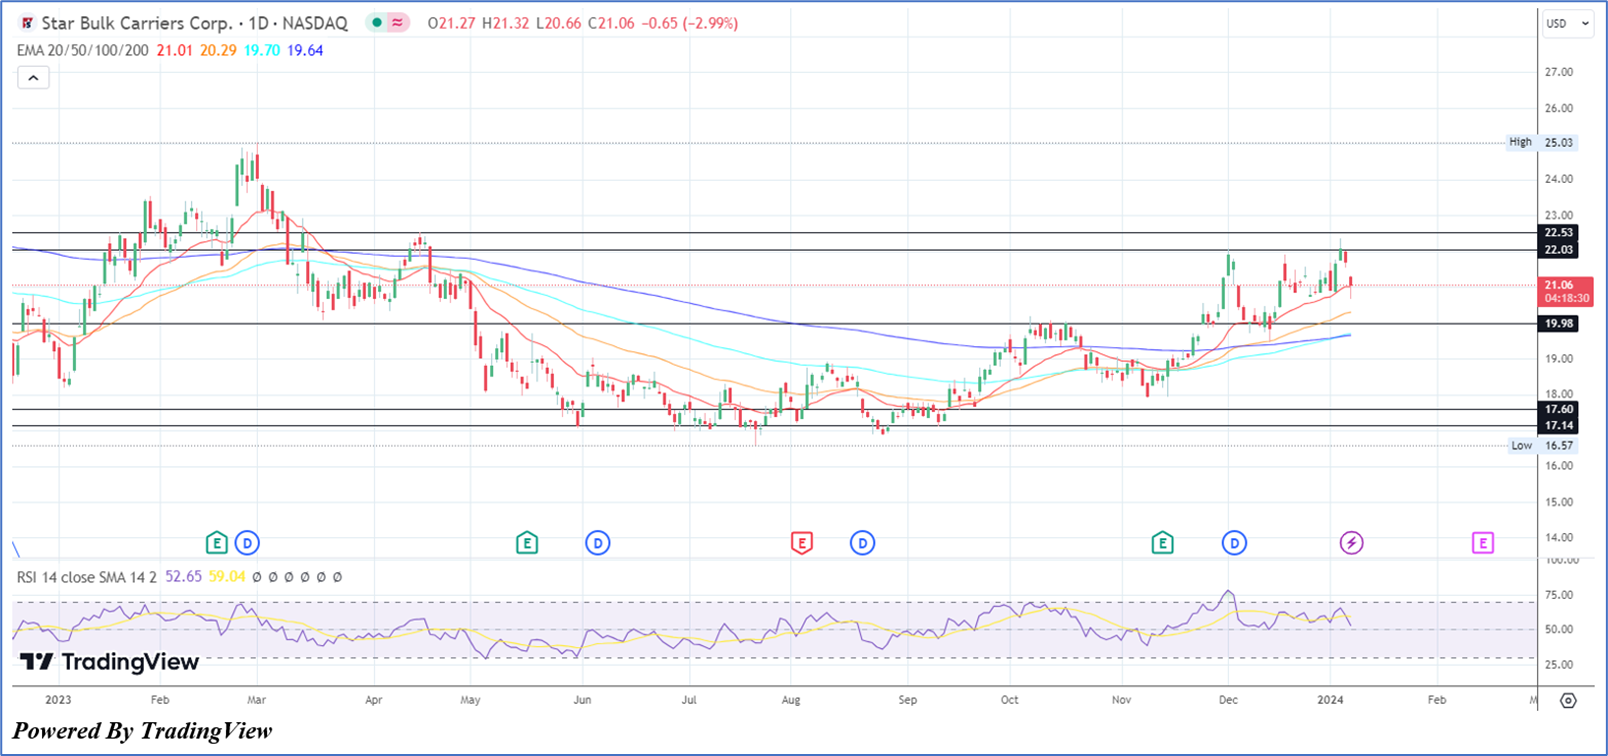This screenshot has height=756, width=1608.
Task: Click the Dec label on the time axis
Action: 1228,700
